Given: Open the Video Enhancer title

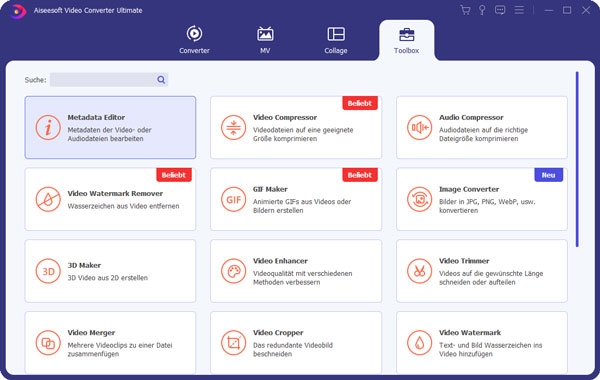Looking at the screenshot, I should click(280, 261).
